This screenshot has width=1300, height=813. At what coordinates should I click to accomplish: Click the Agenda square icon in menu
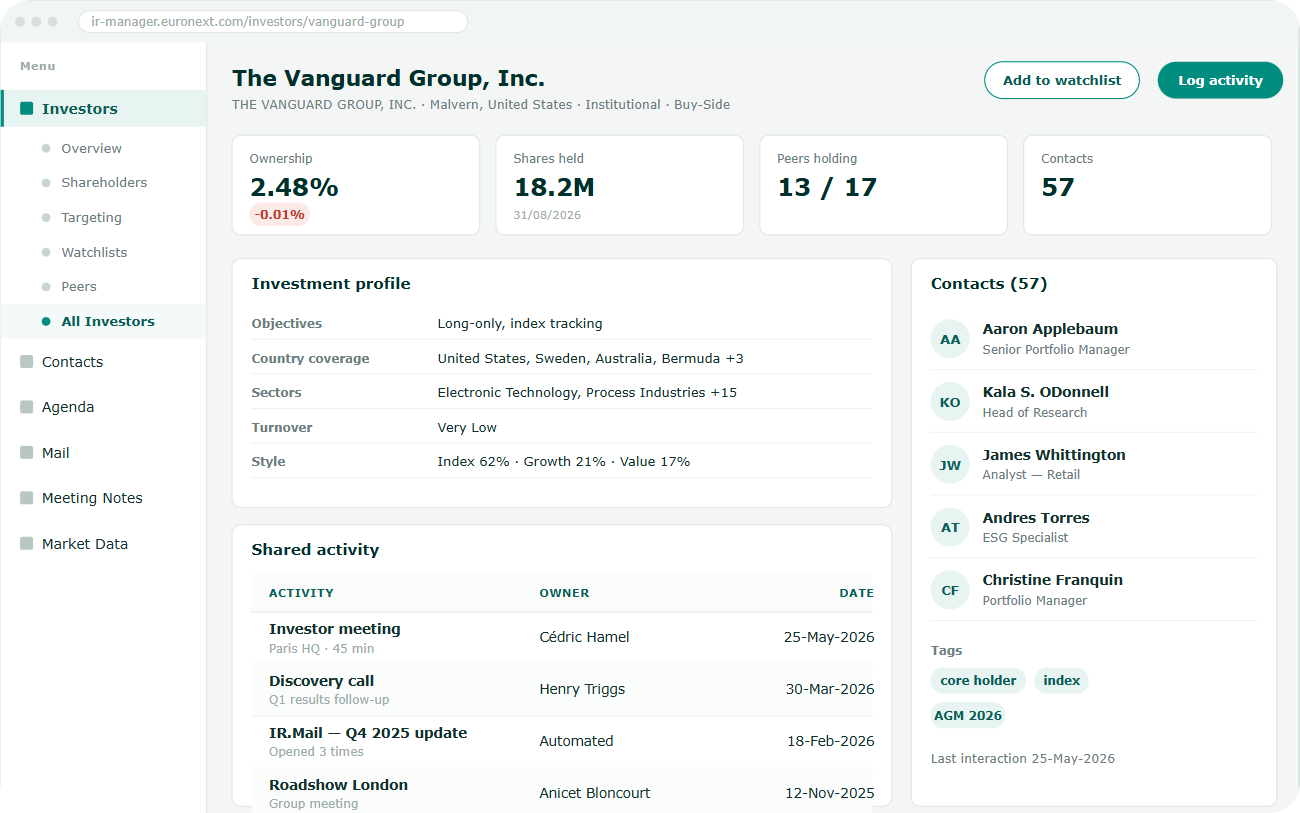point(27,407)
